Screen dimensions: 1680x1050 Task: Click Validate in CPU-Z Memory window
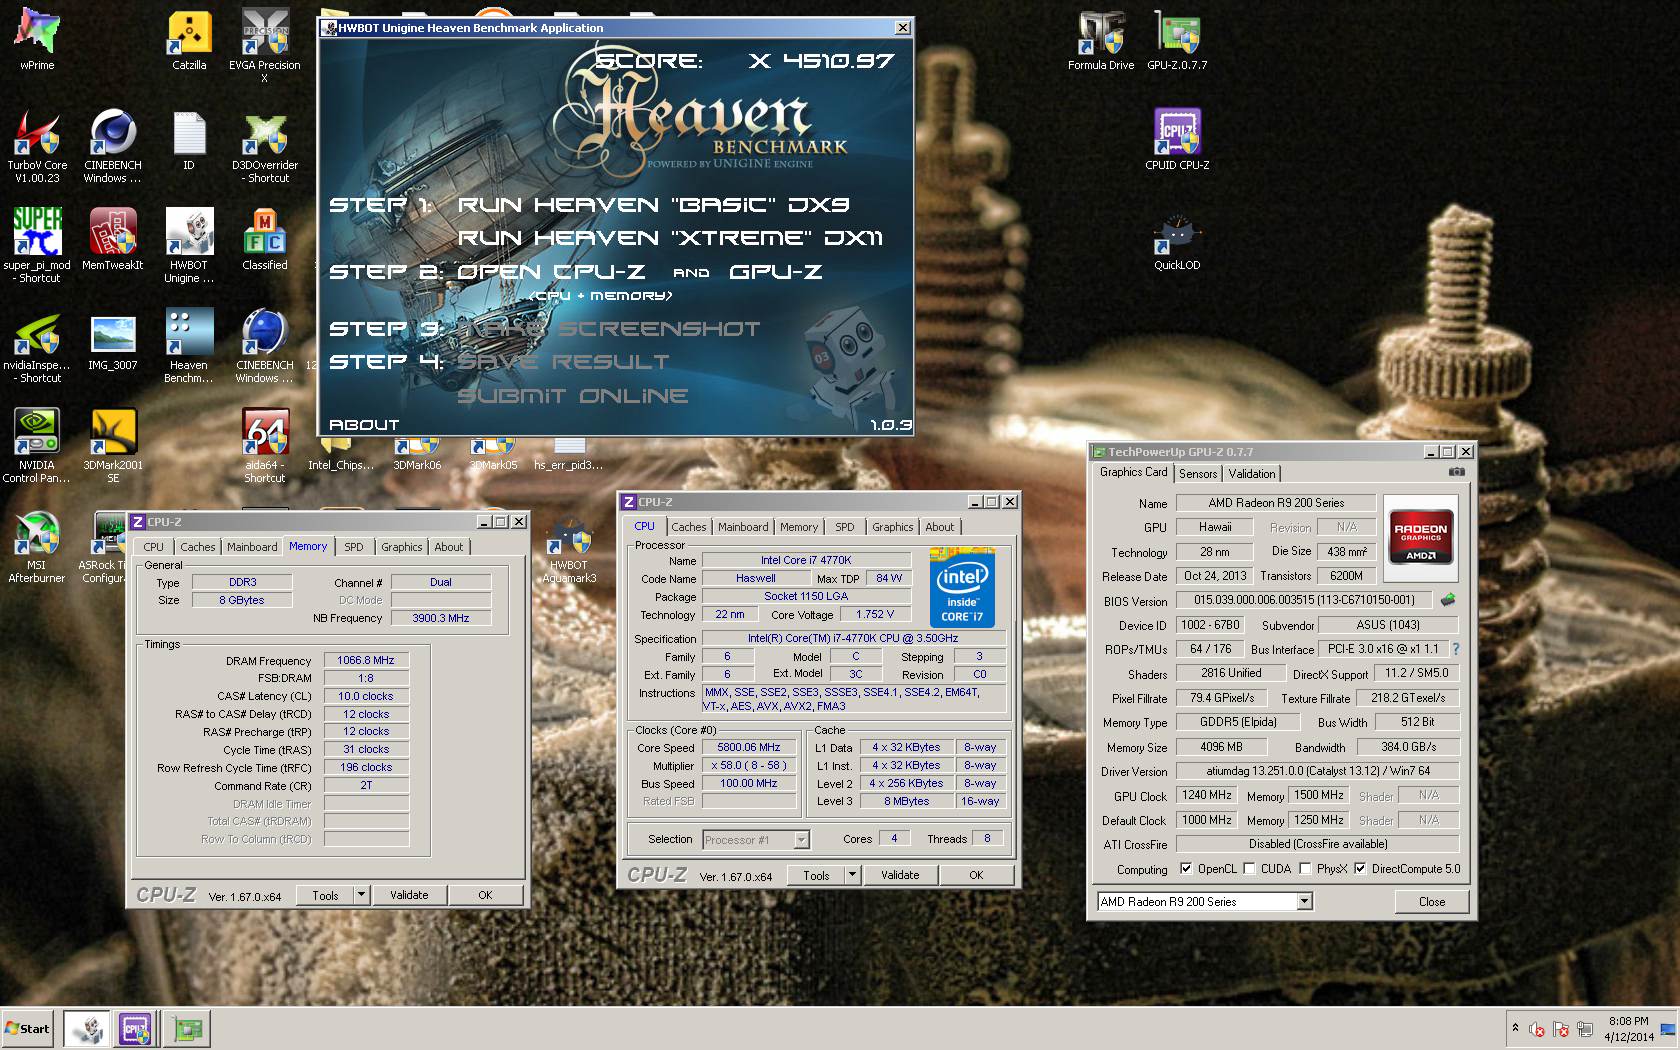click(x=409, y=895)
